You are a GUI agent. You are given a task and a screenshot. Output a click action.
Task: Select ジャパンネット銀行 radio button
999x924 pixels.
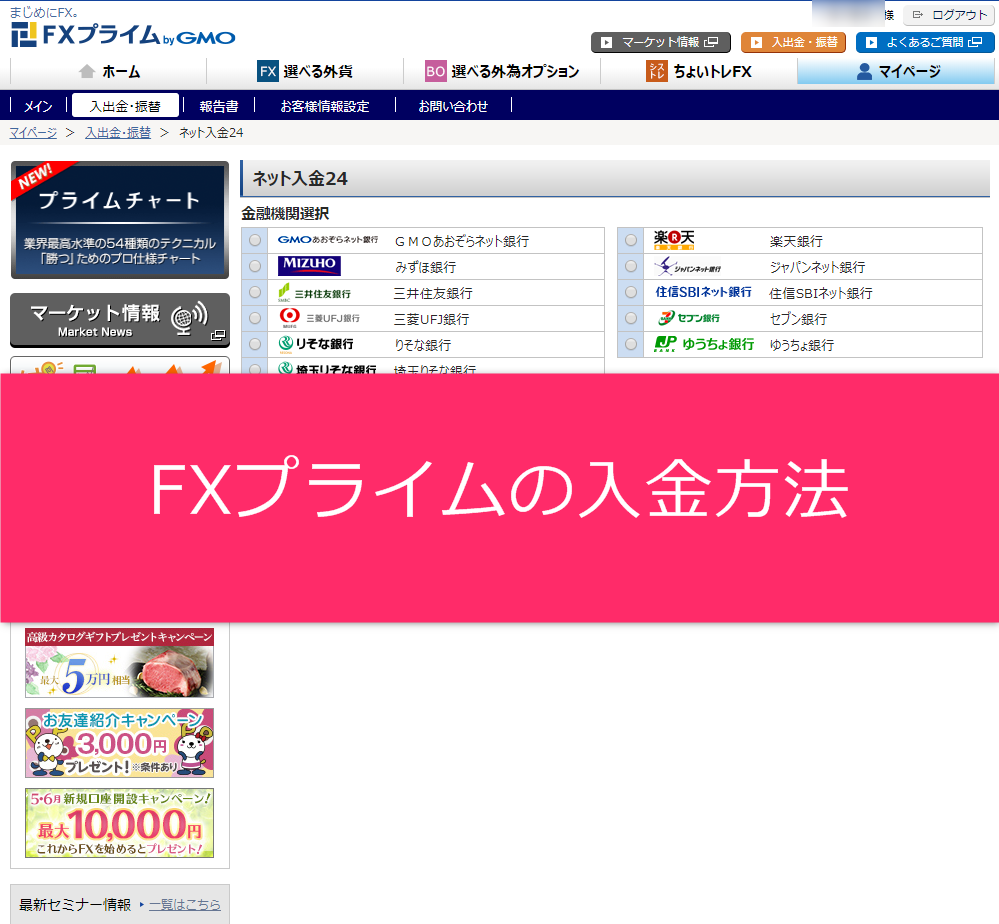[631, 266]
